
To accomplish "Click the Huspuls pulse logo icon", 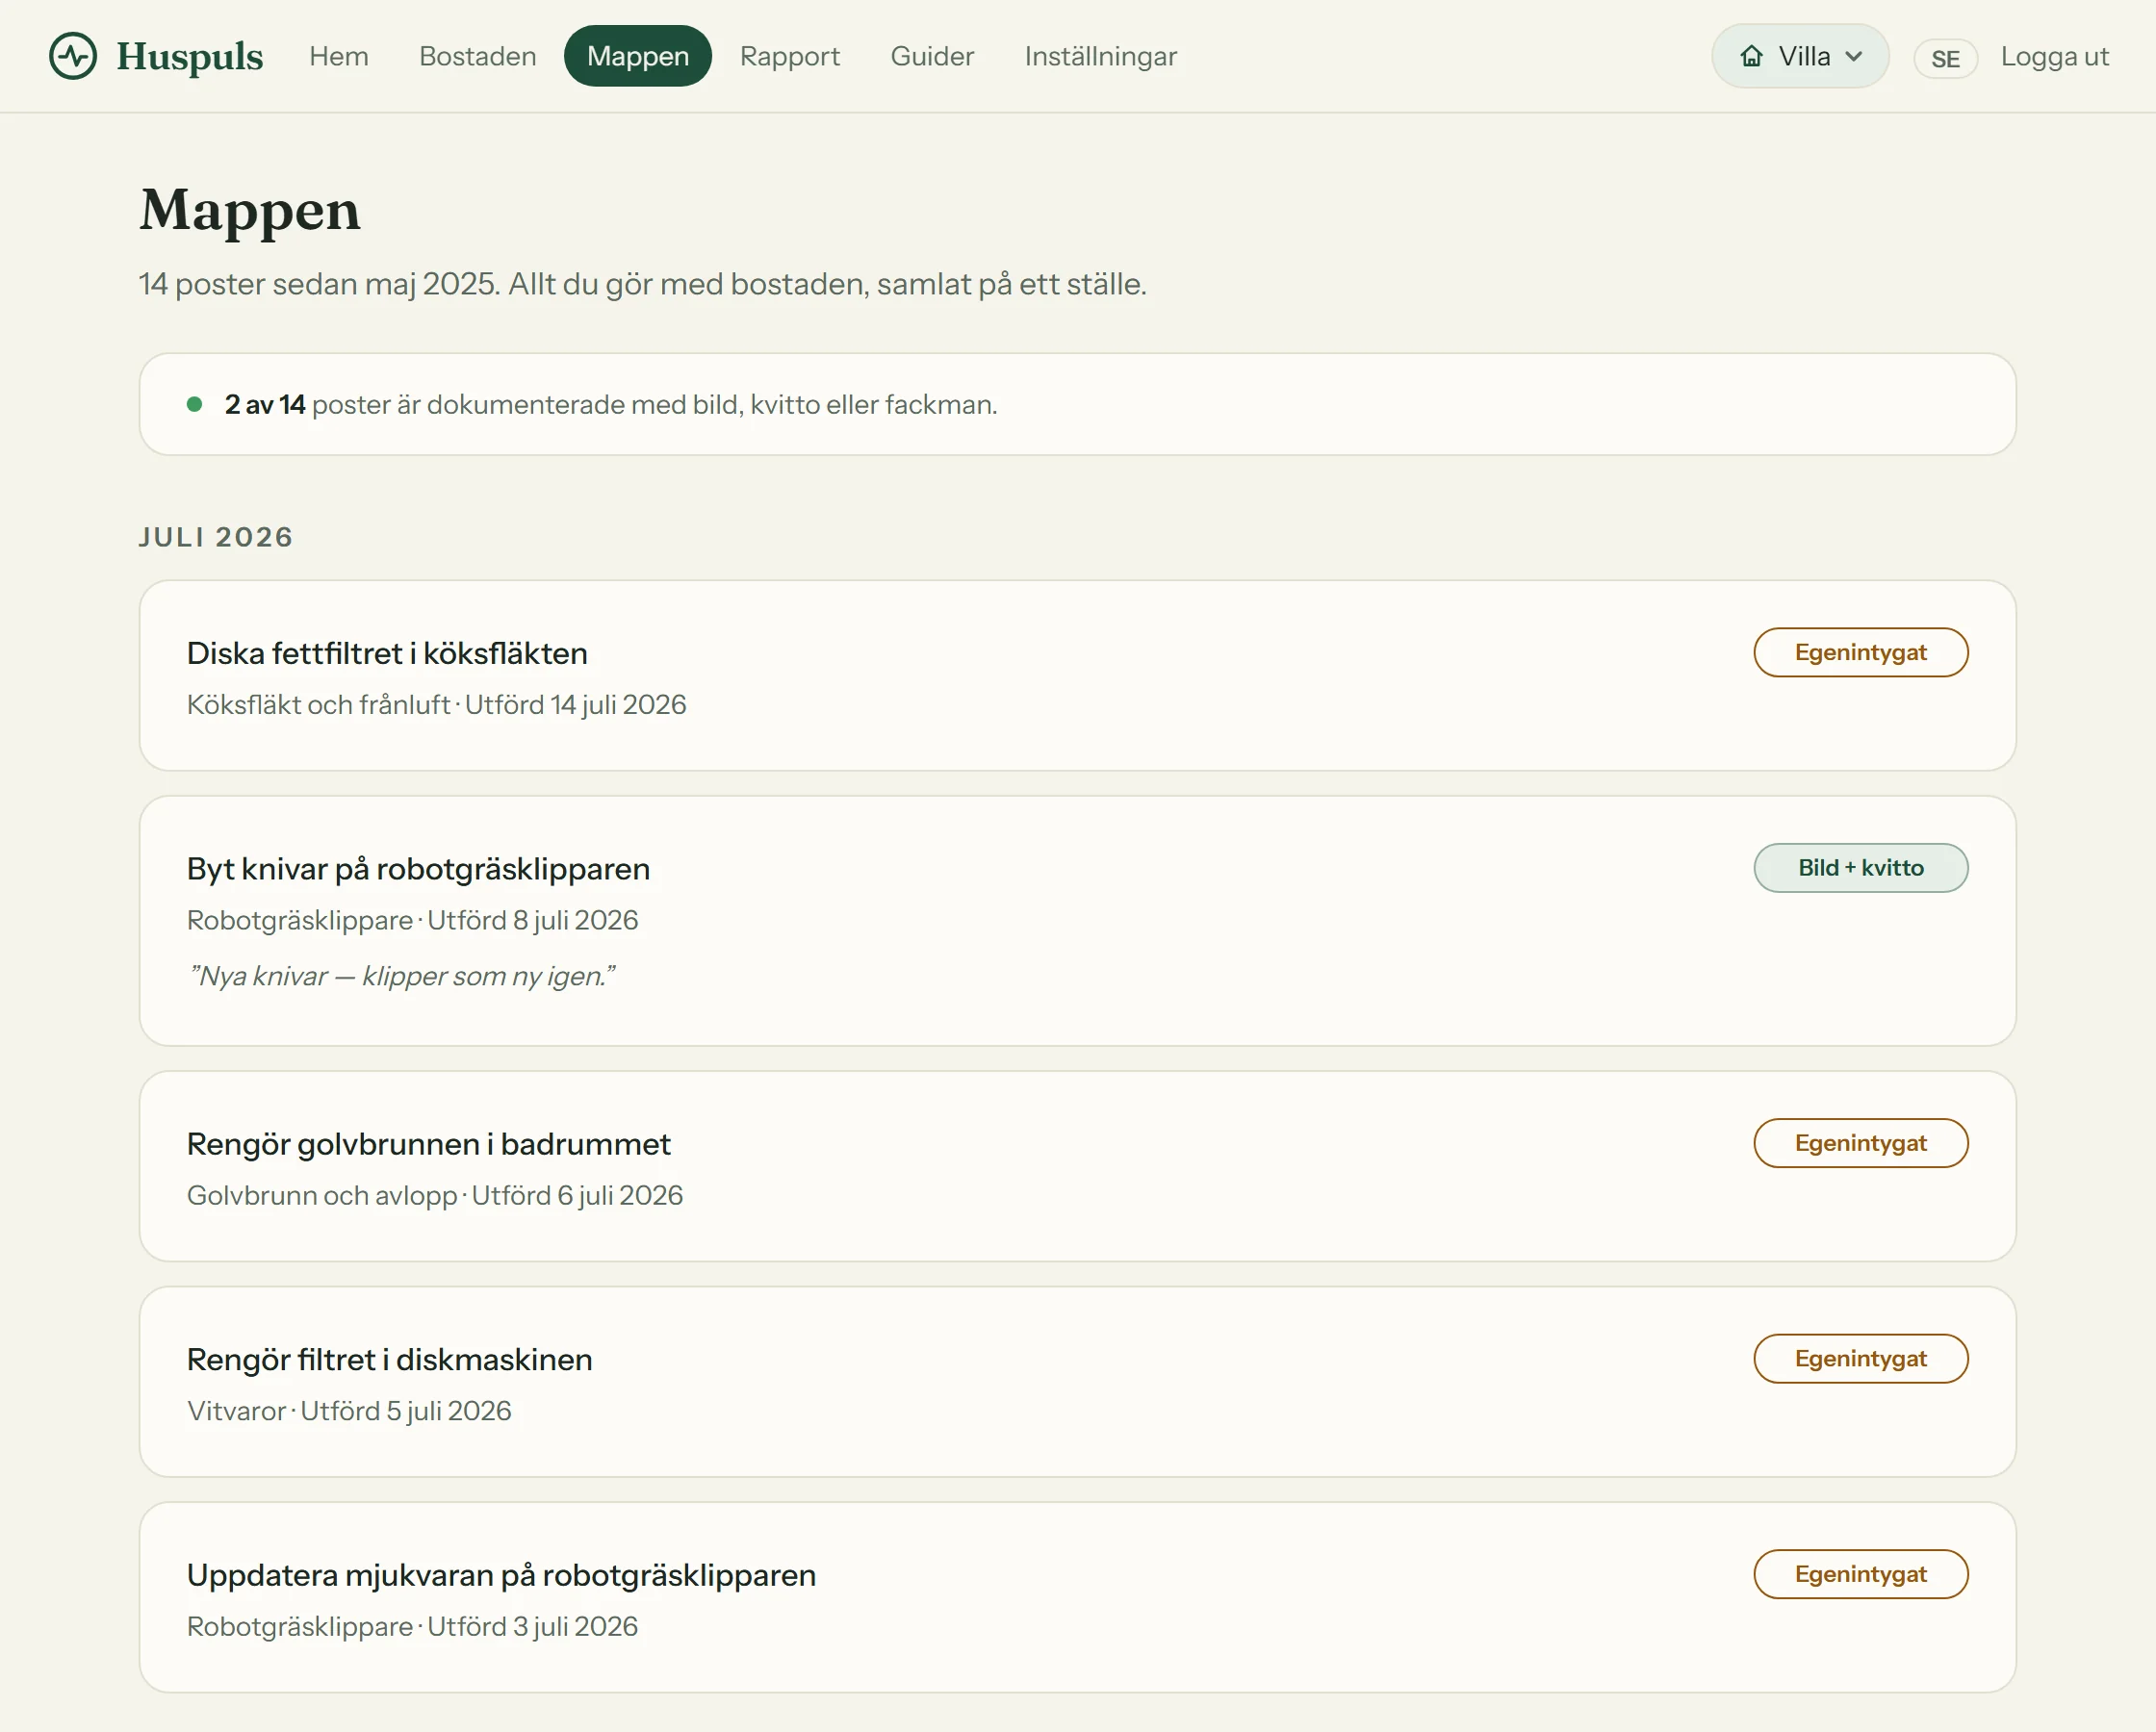I will (73, 56).
